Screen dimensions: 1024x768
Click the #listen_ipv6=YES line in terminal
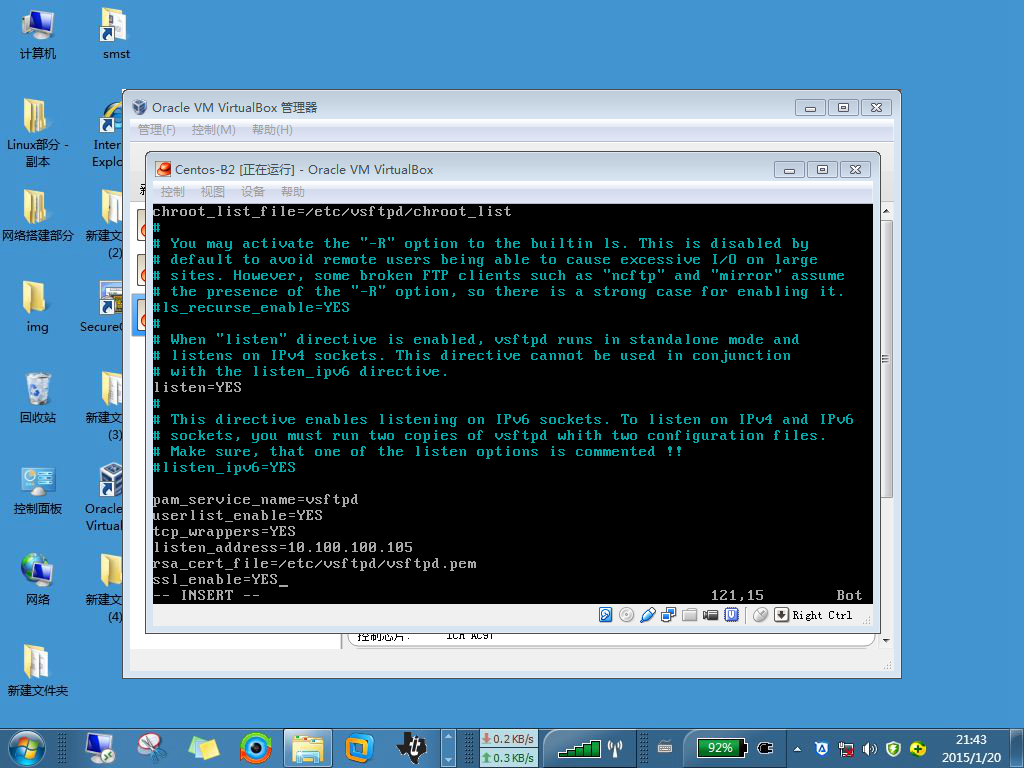click(224, 468)
